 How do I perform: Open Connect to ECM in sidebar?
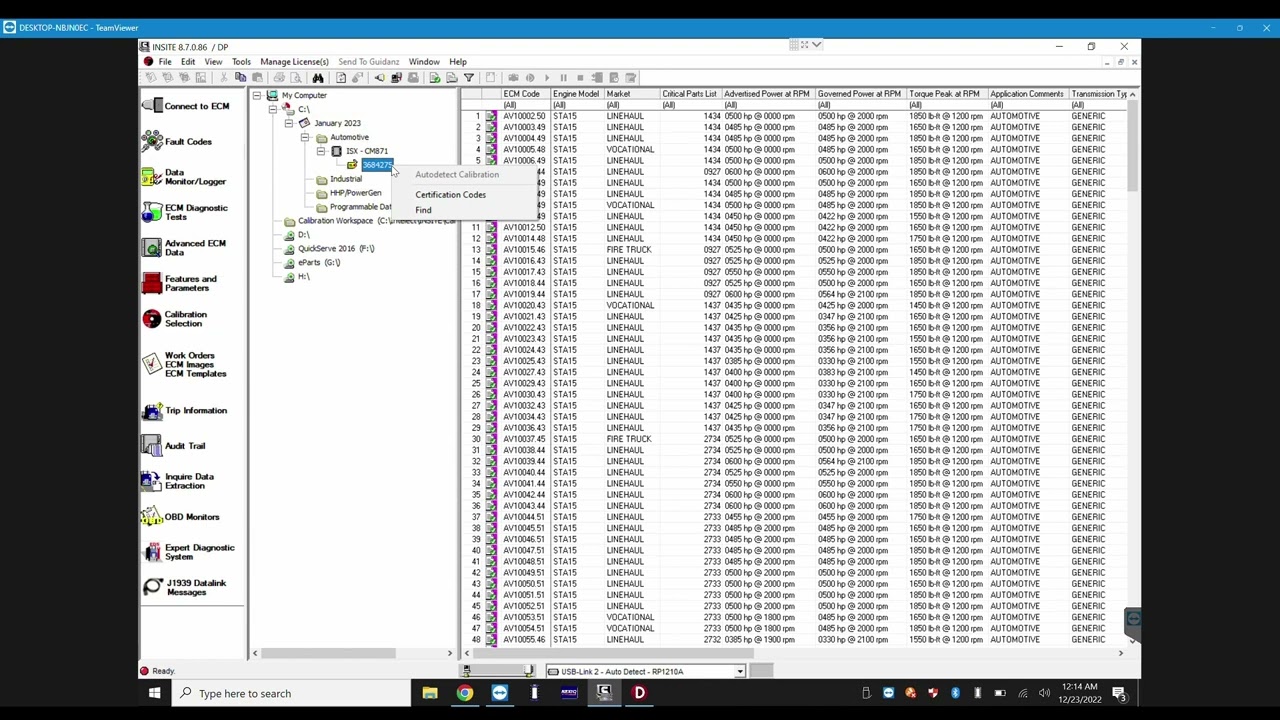[187, 106]
